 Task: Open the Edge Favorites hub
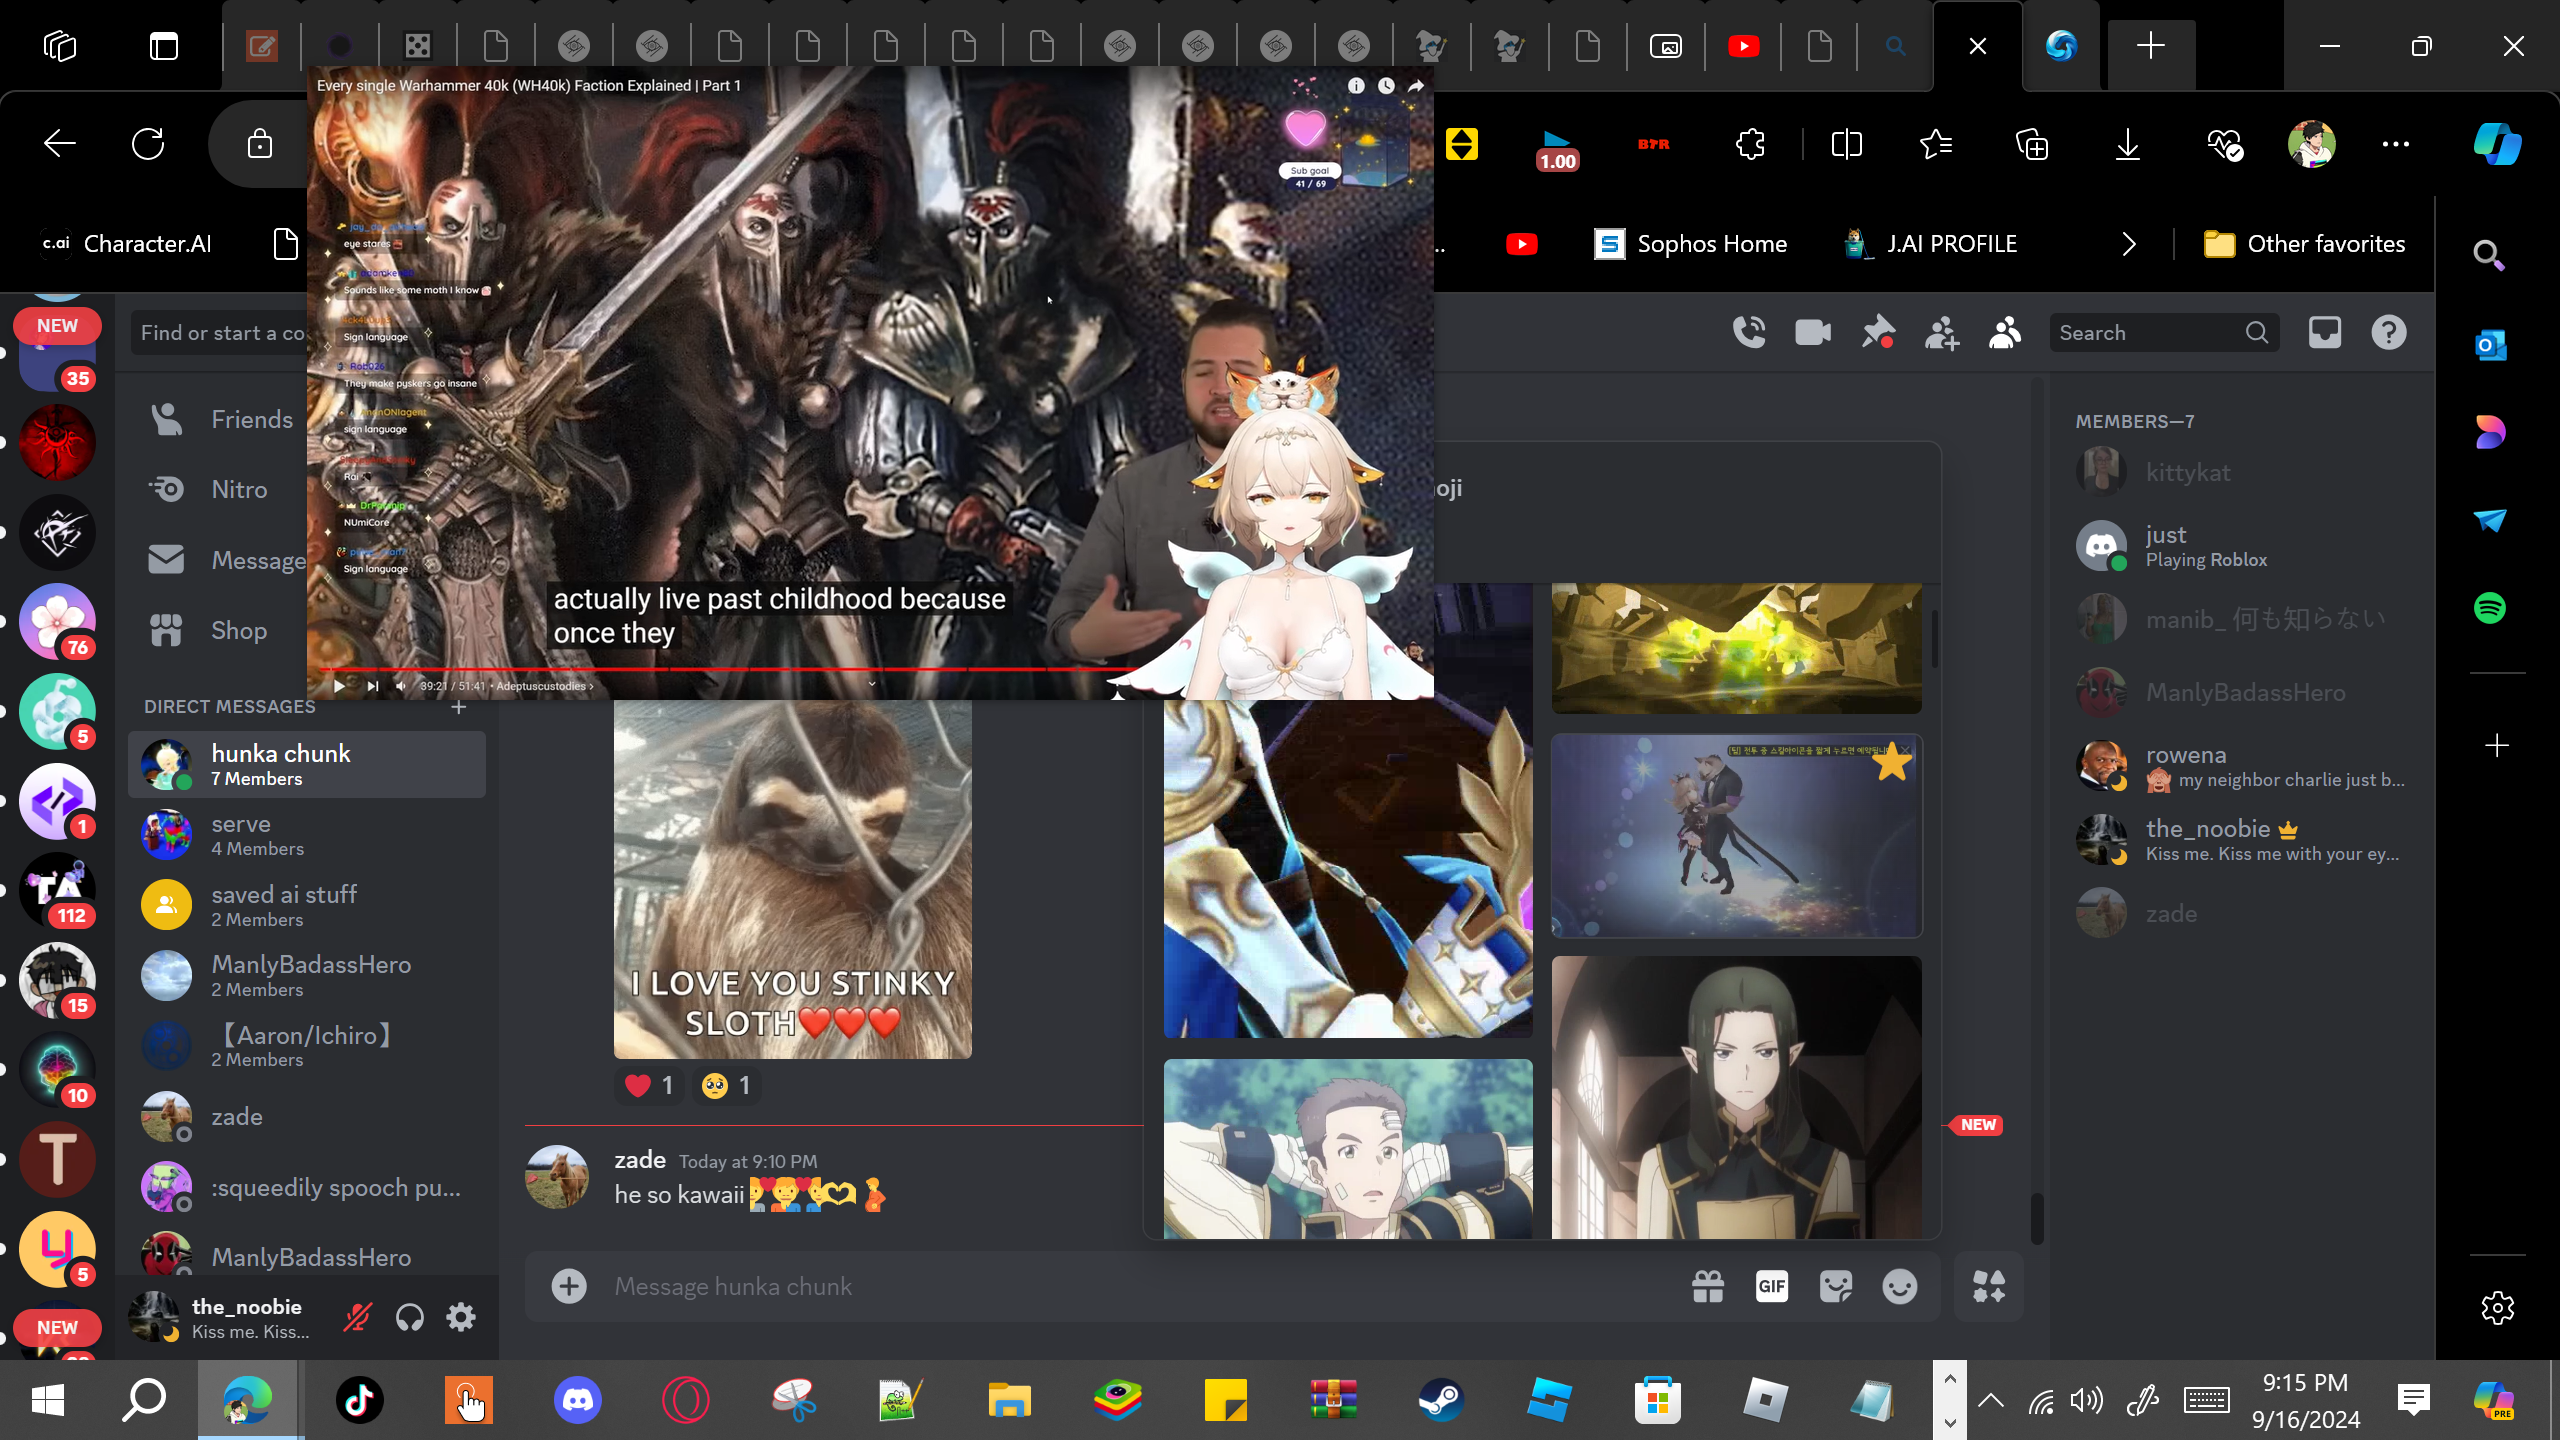(1936, 144)
